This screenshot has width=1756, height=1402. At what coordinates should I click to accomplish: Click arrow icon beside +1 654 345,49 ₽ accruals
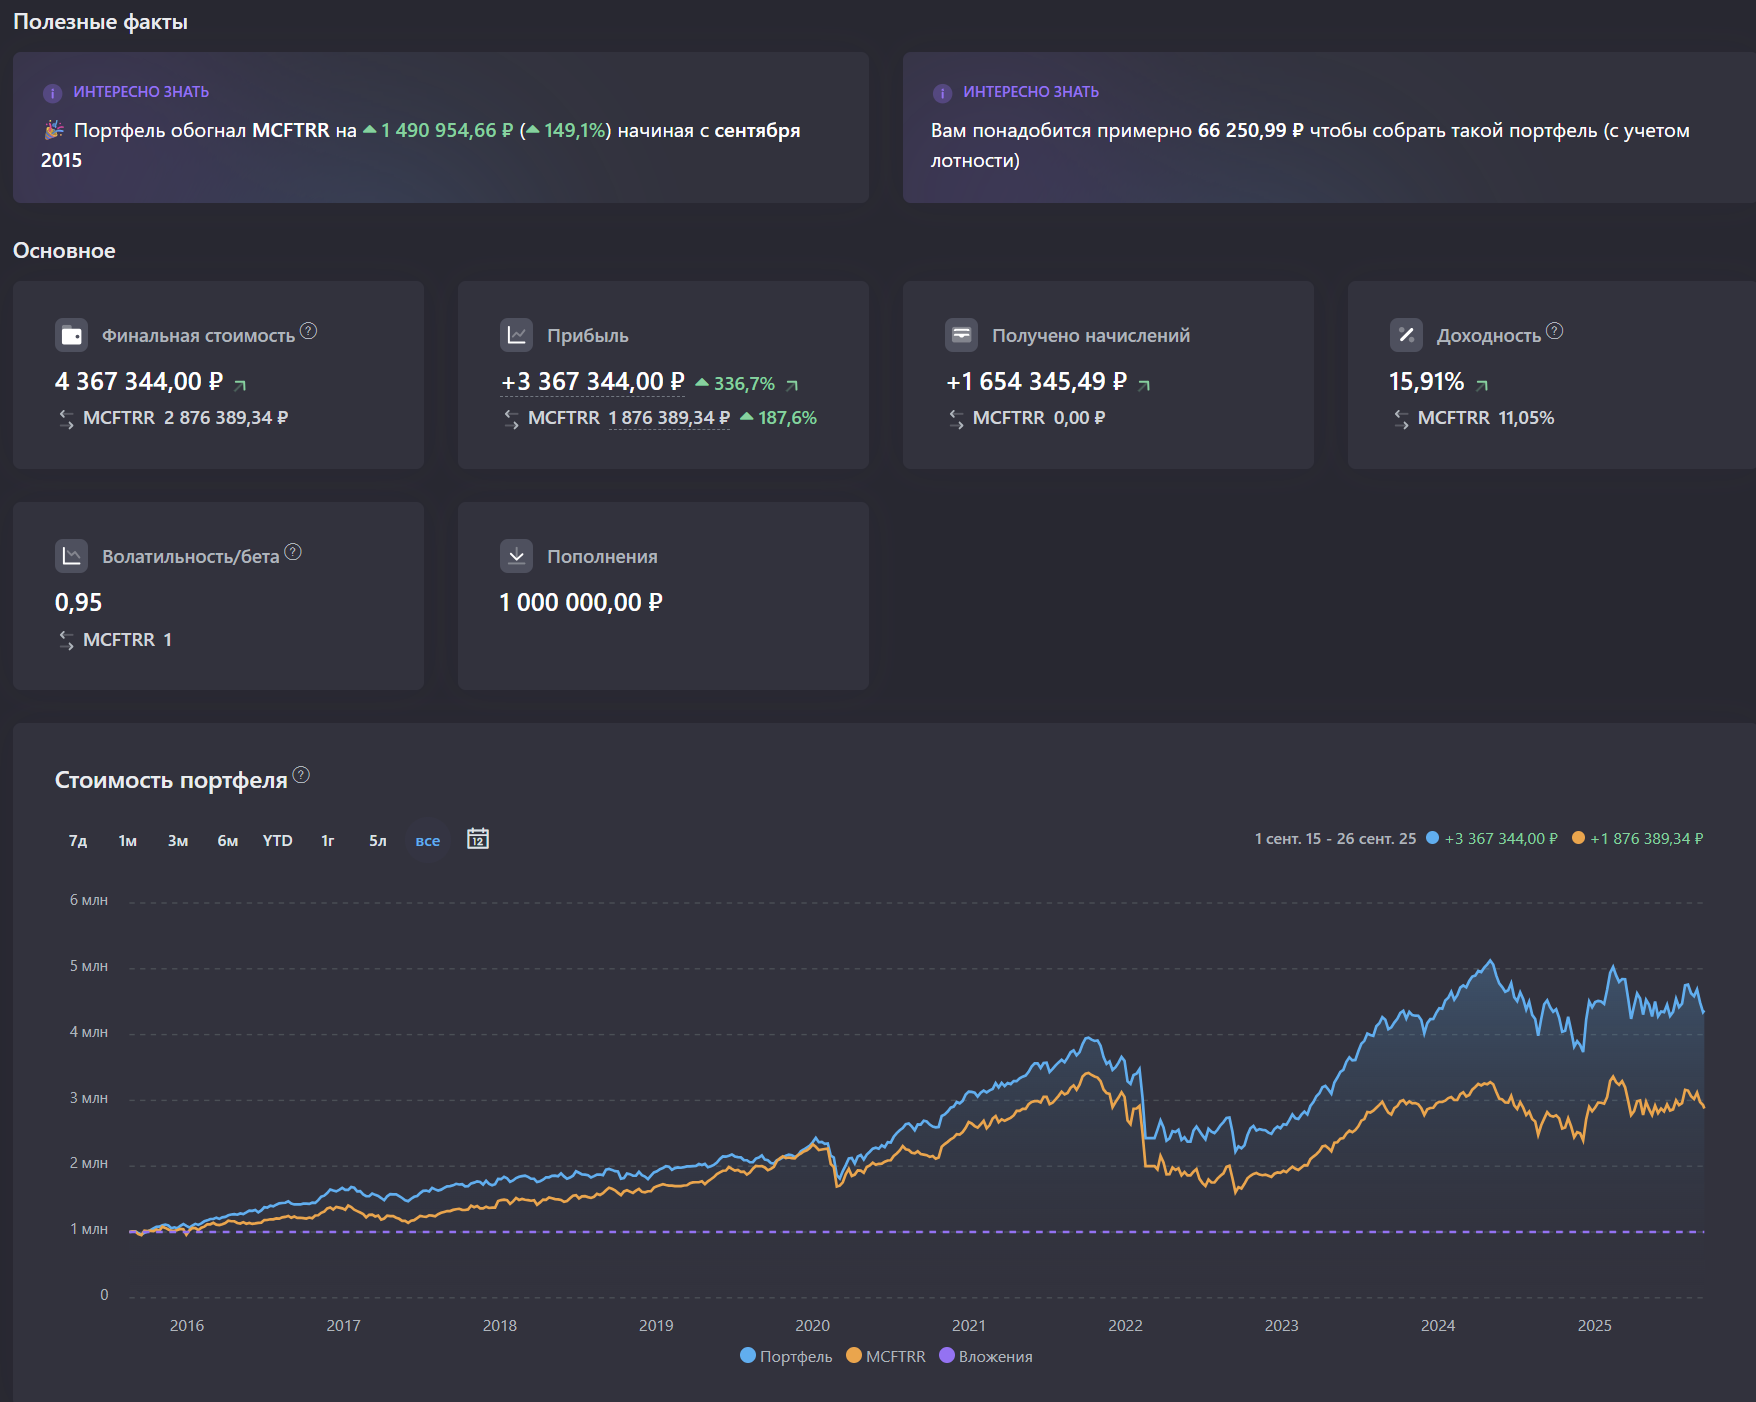tap(1144, 385)
